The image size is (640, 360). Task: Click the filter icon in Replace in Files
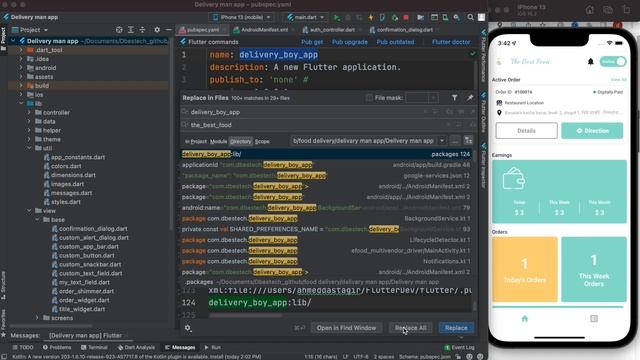454,98
